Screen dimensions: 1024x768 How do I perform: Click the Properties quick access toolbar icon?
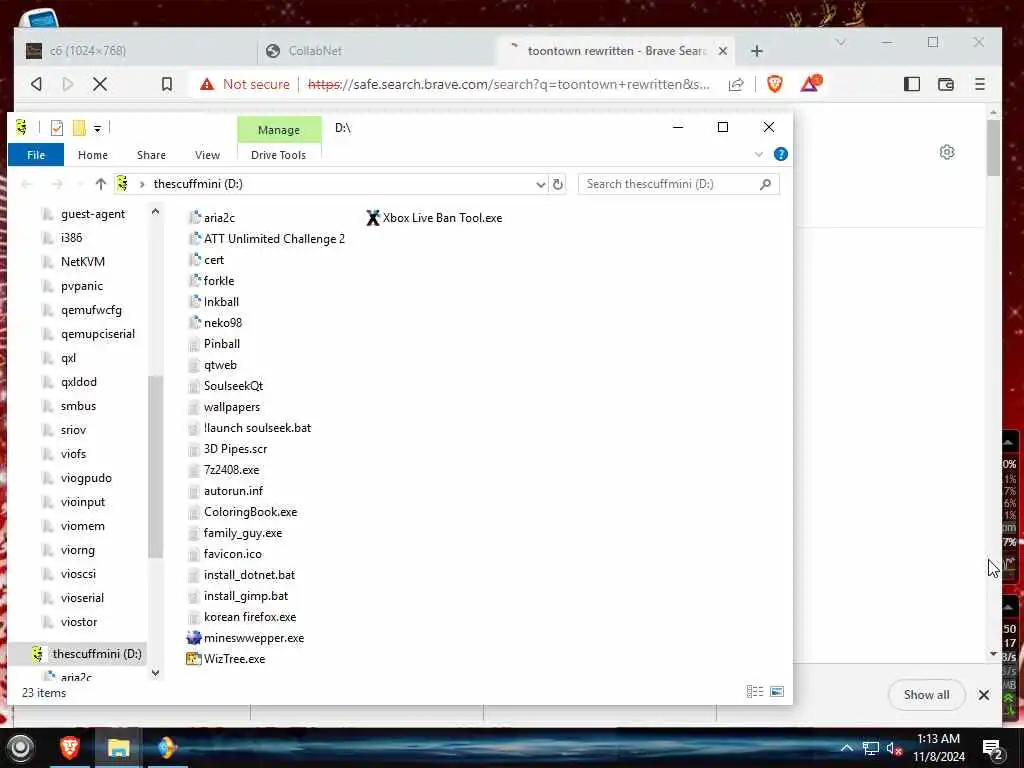(x=57, y=128)
